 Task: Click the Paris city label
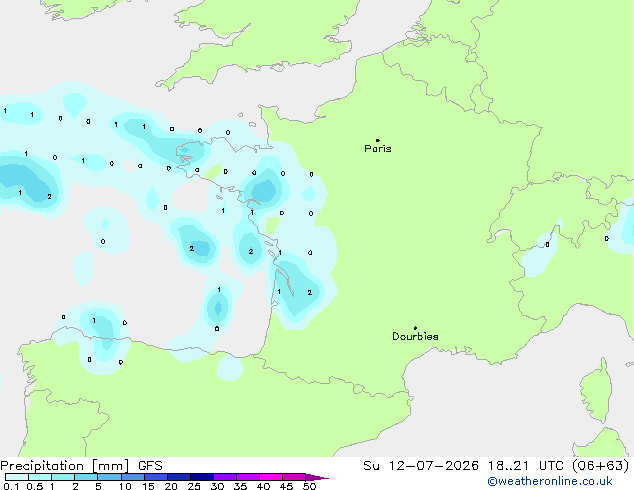coord(378,149)
